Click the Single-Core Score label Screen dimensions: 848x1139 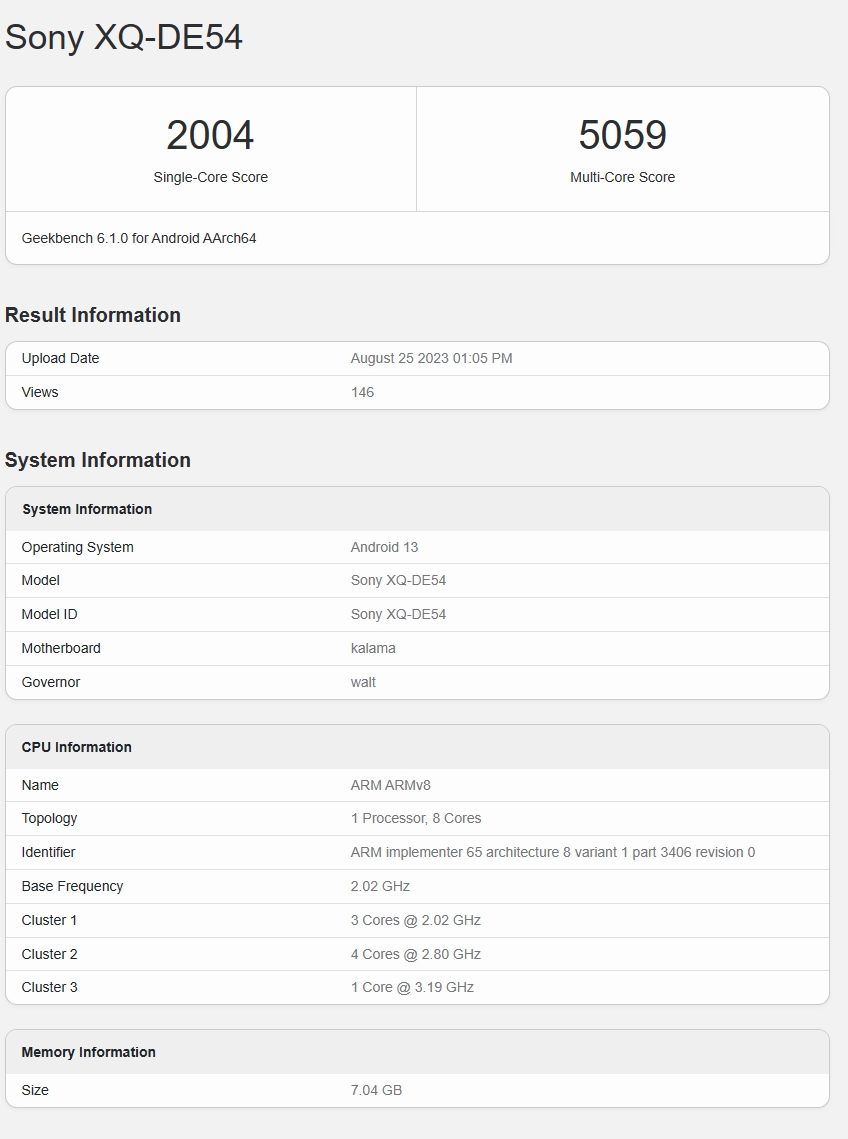tap(210, 177)
